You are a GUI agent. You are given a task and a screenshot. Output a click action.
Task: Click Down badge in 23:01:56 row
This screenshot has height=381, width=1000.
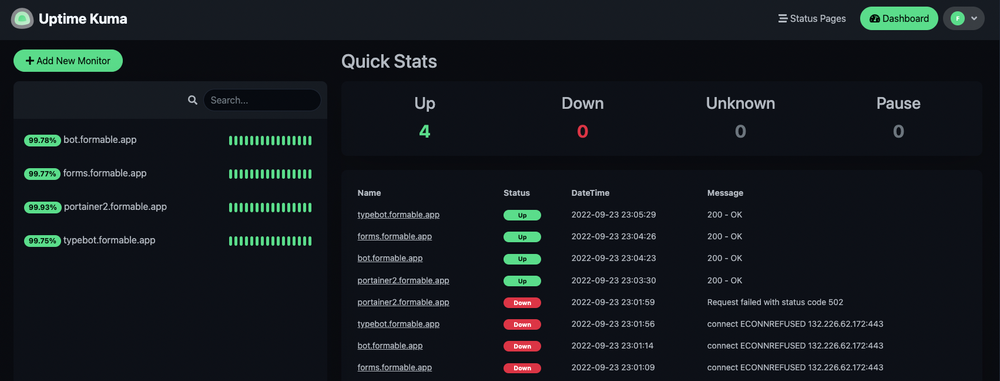coord(522,324)
